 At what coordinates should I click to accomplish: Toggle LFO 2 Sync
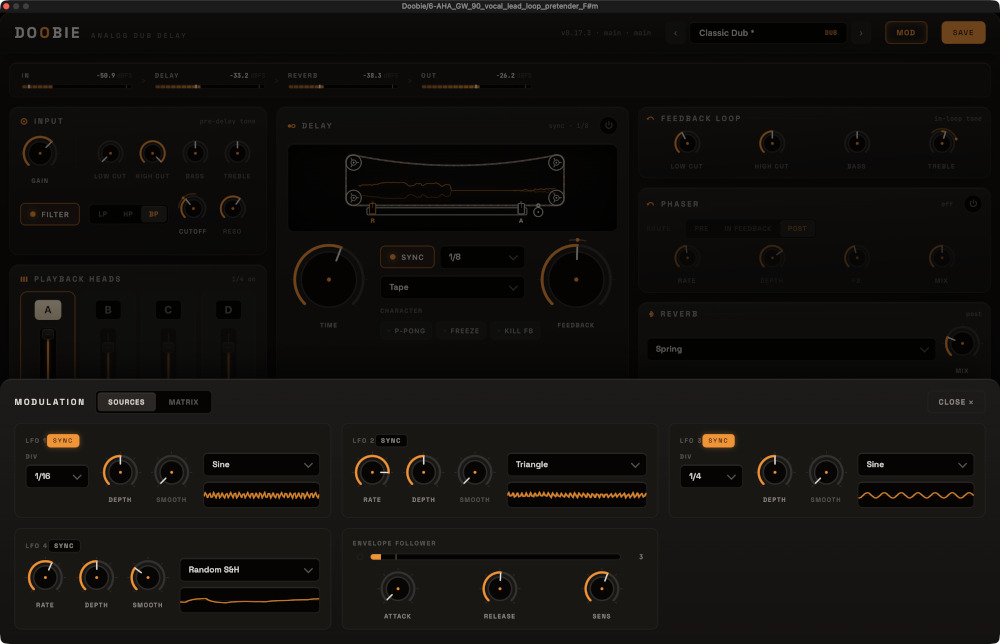coord(391,441)
